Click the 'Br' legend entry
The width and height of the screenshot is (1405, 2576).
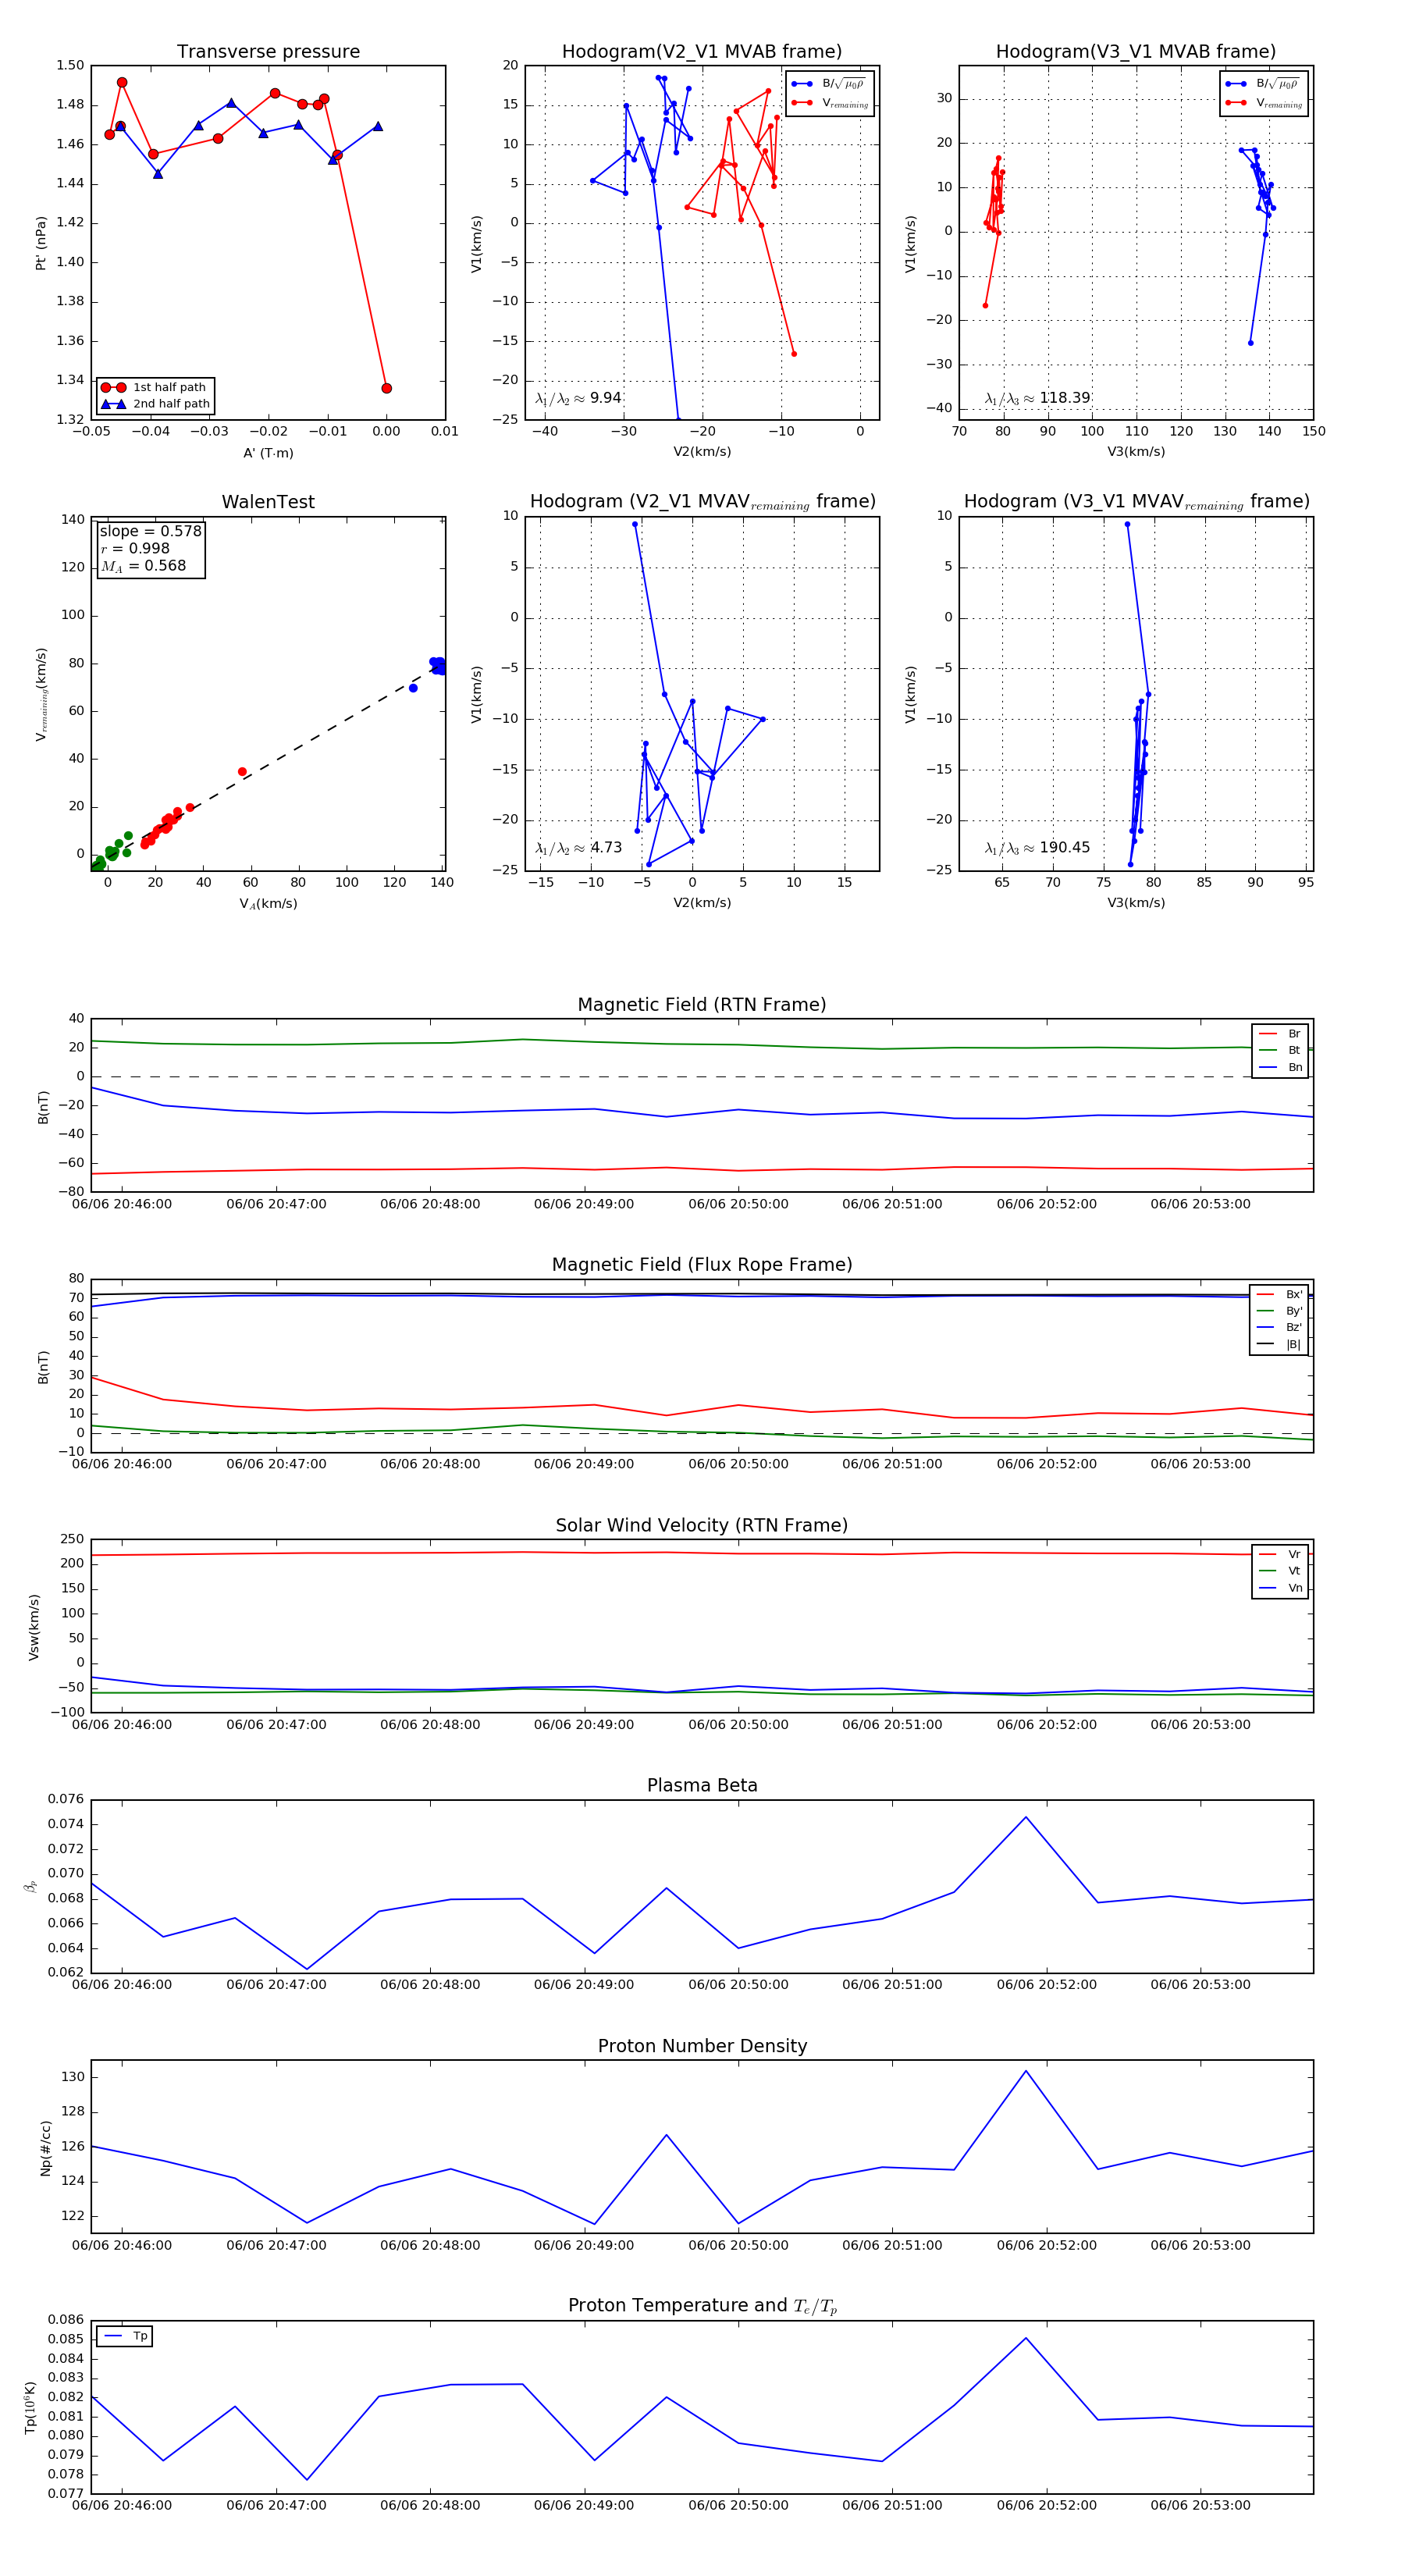(1280, 1034)
